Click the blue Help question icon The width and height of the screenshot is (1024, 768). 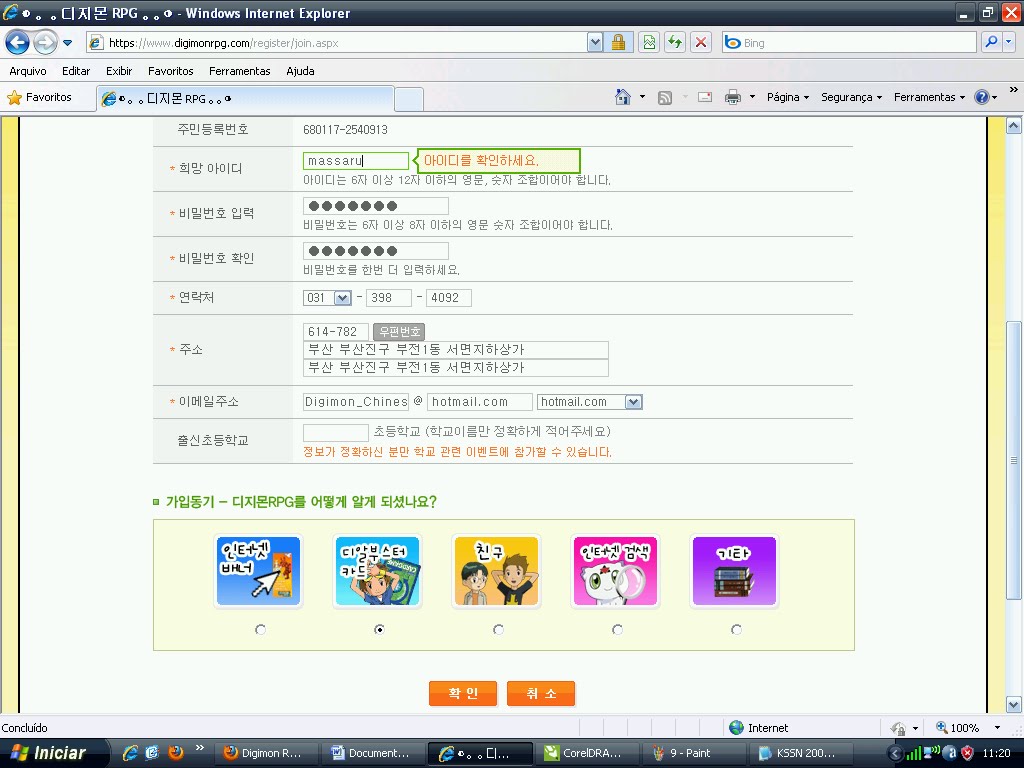981,97
